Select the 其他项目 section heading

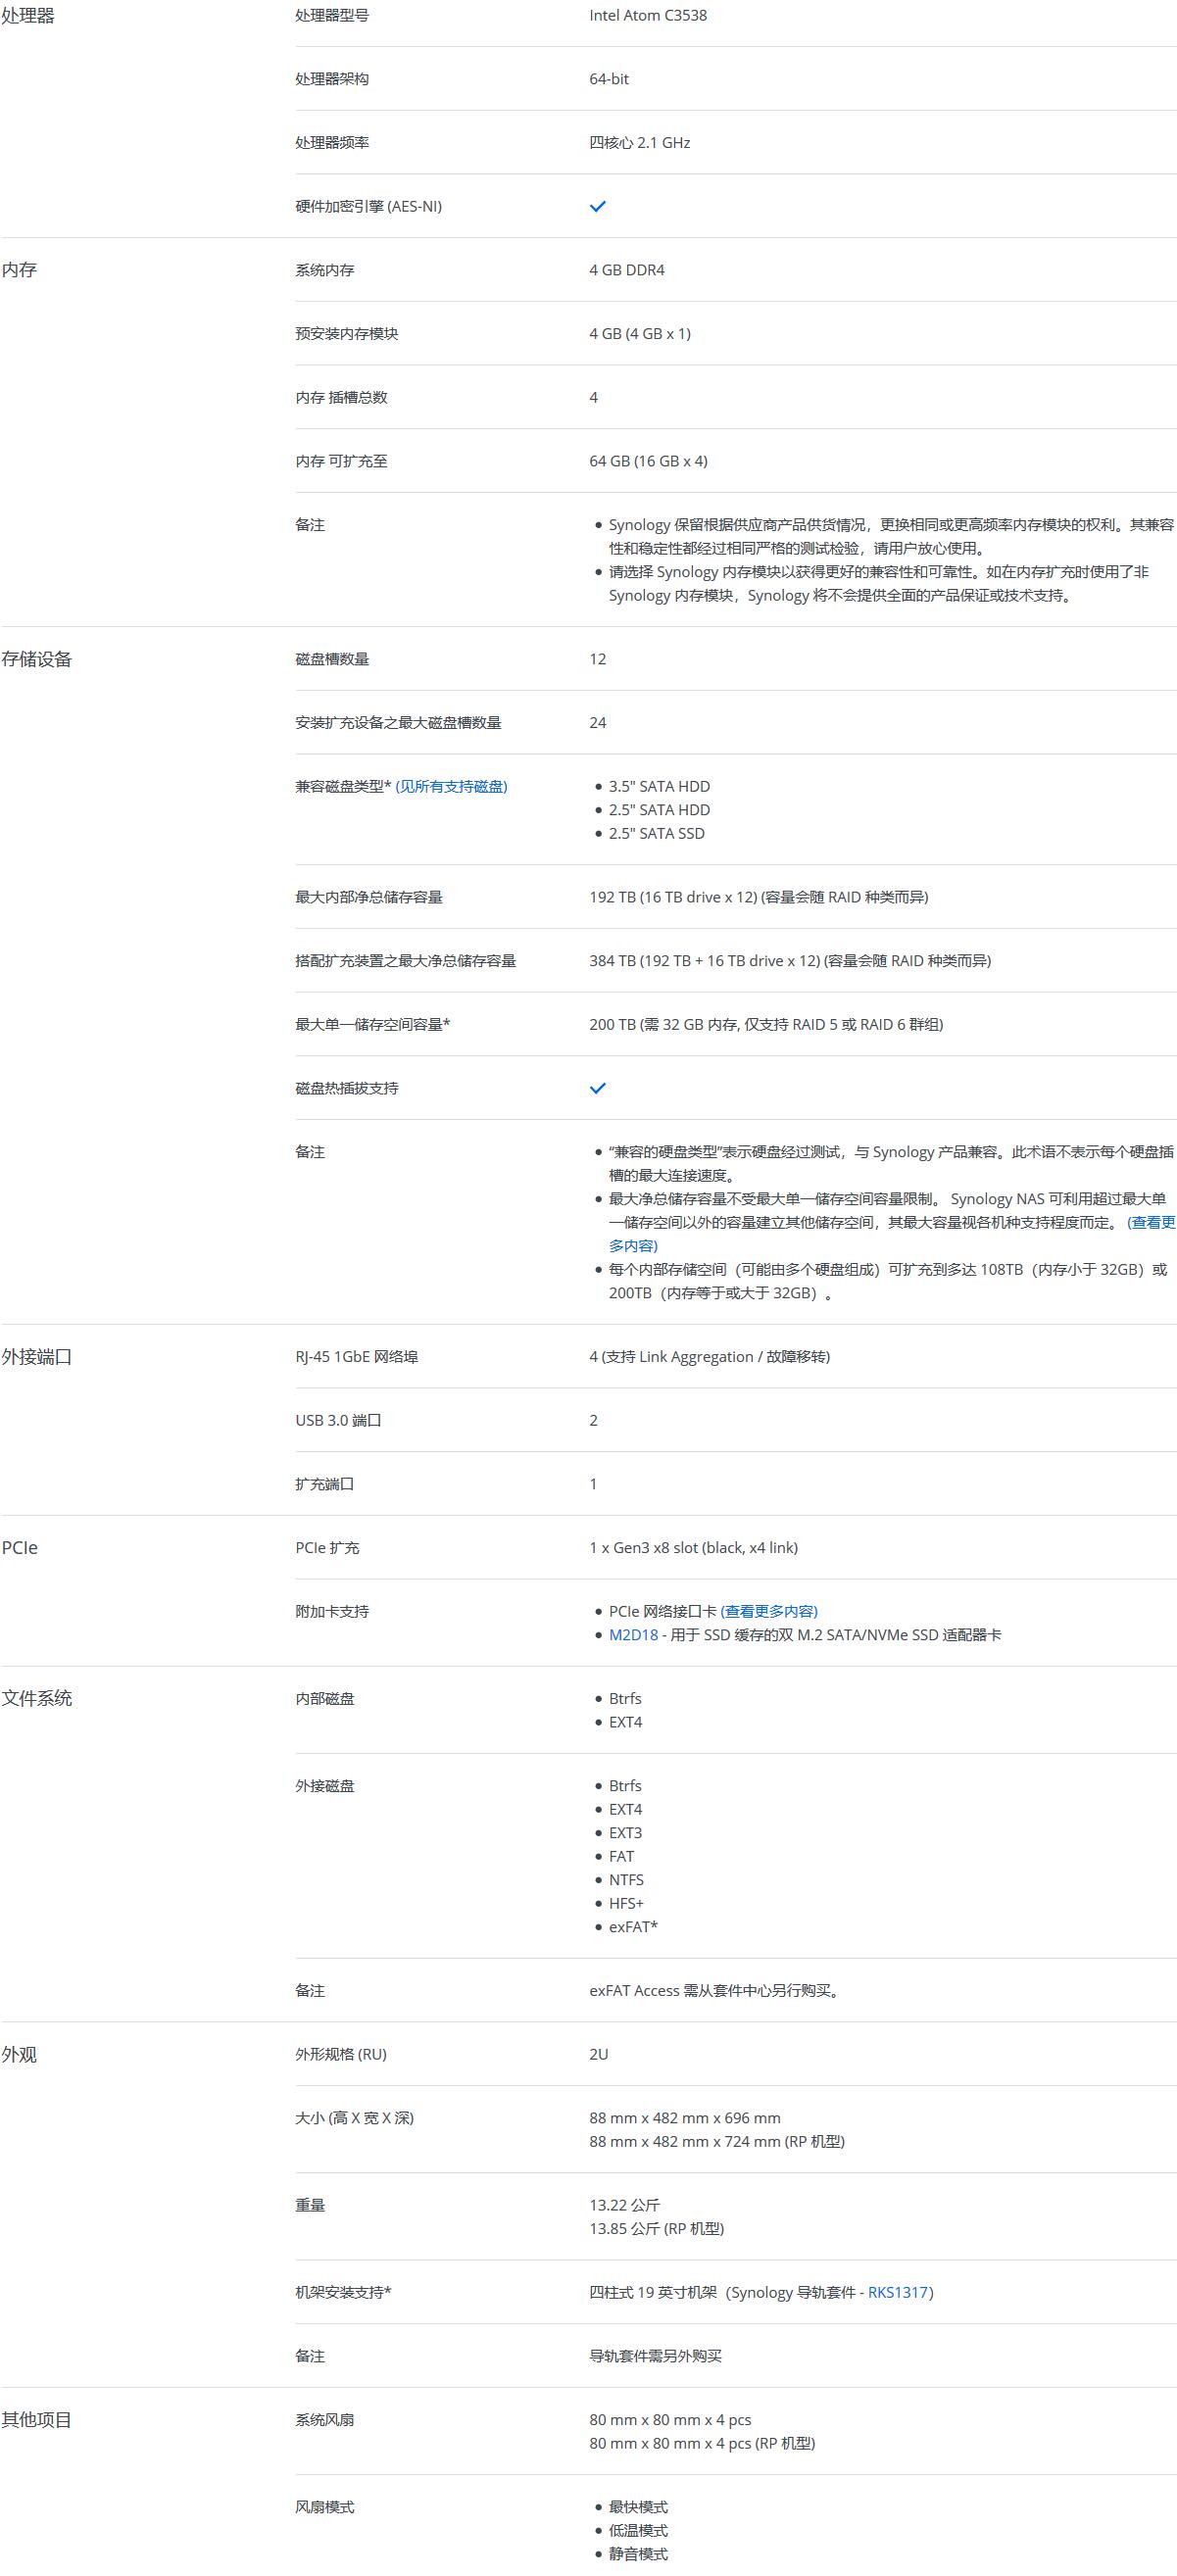(x=37, y=2419)
